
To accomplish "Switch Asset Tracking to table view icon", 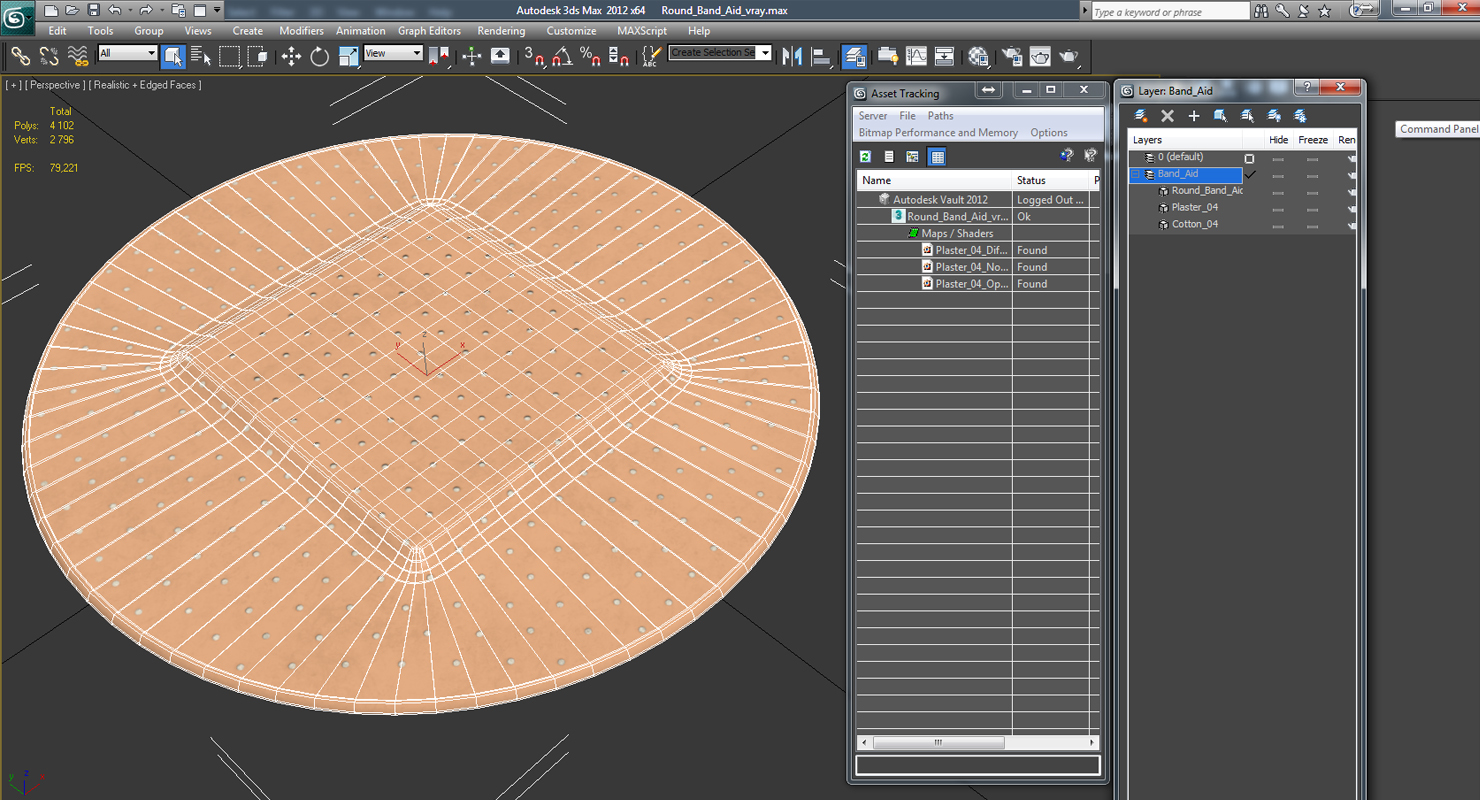I will click(937, 156).
